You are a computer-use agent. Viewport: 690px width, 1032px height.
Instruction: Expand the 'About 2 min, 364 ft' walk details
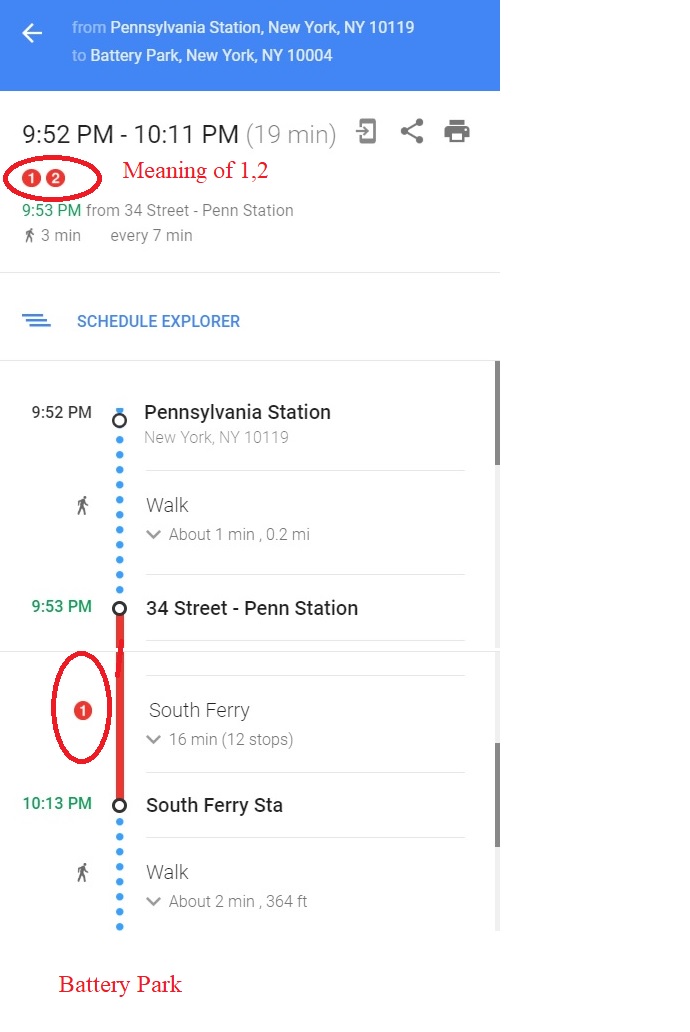pyautogui.click(x=153, y=901)
